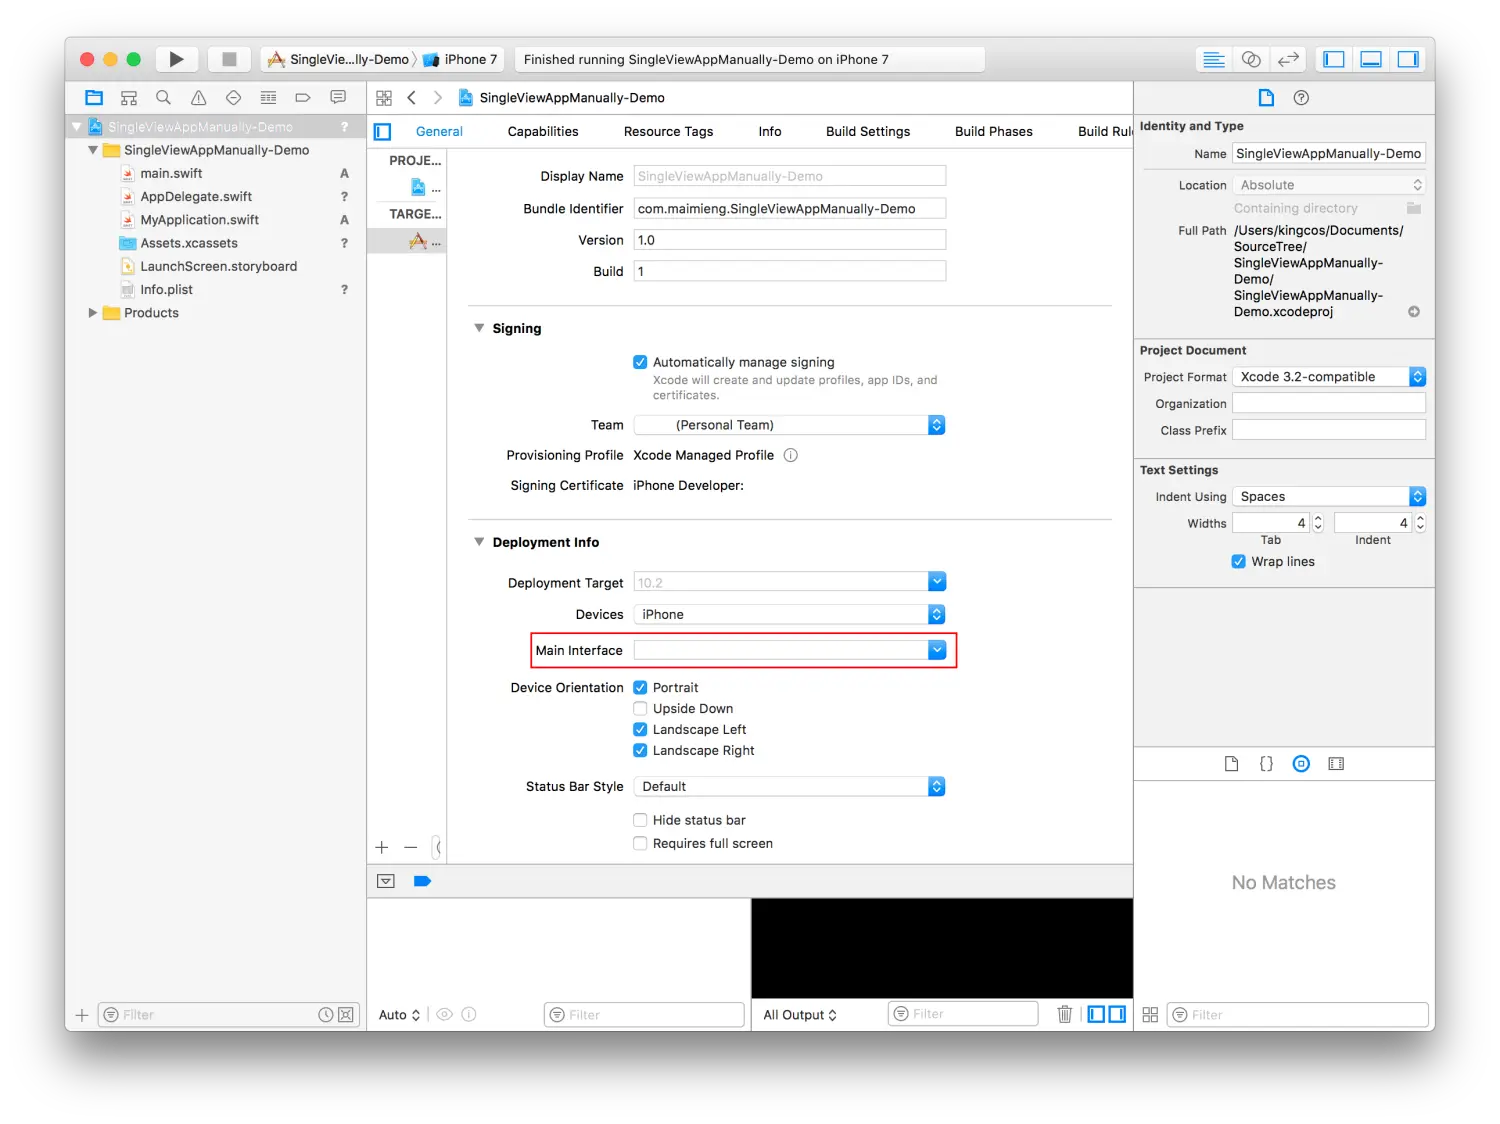Add a new target with plus button
Screen dimensions: 1500x1124
381,847
